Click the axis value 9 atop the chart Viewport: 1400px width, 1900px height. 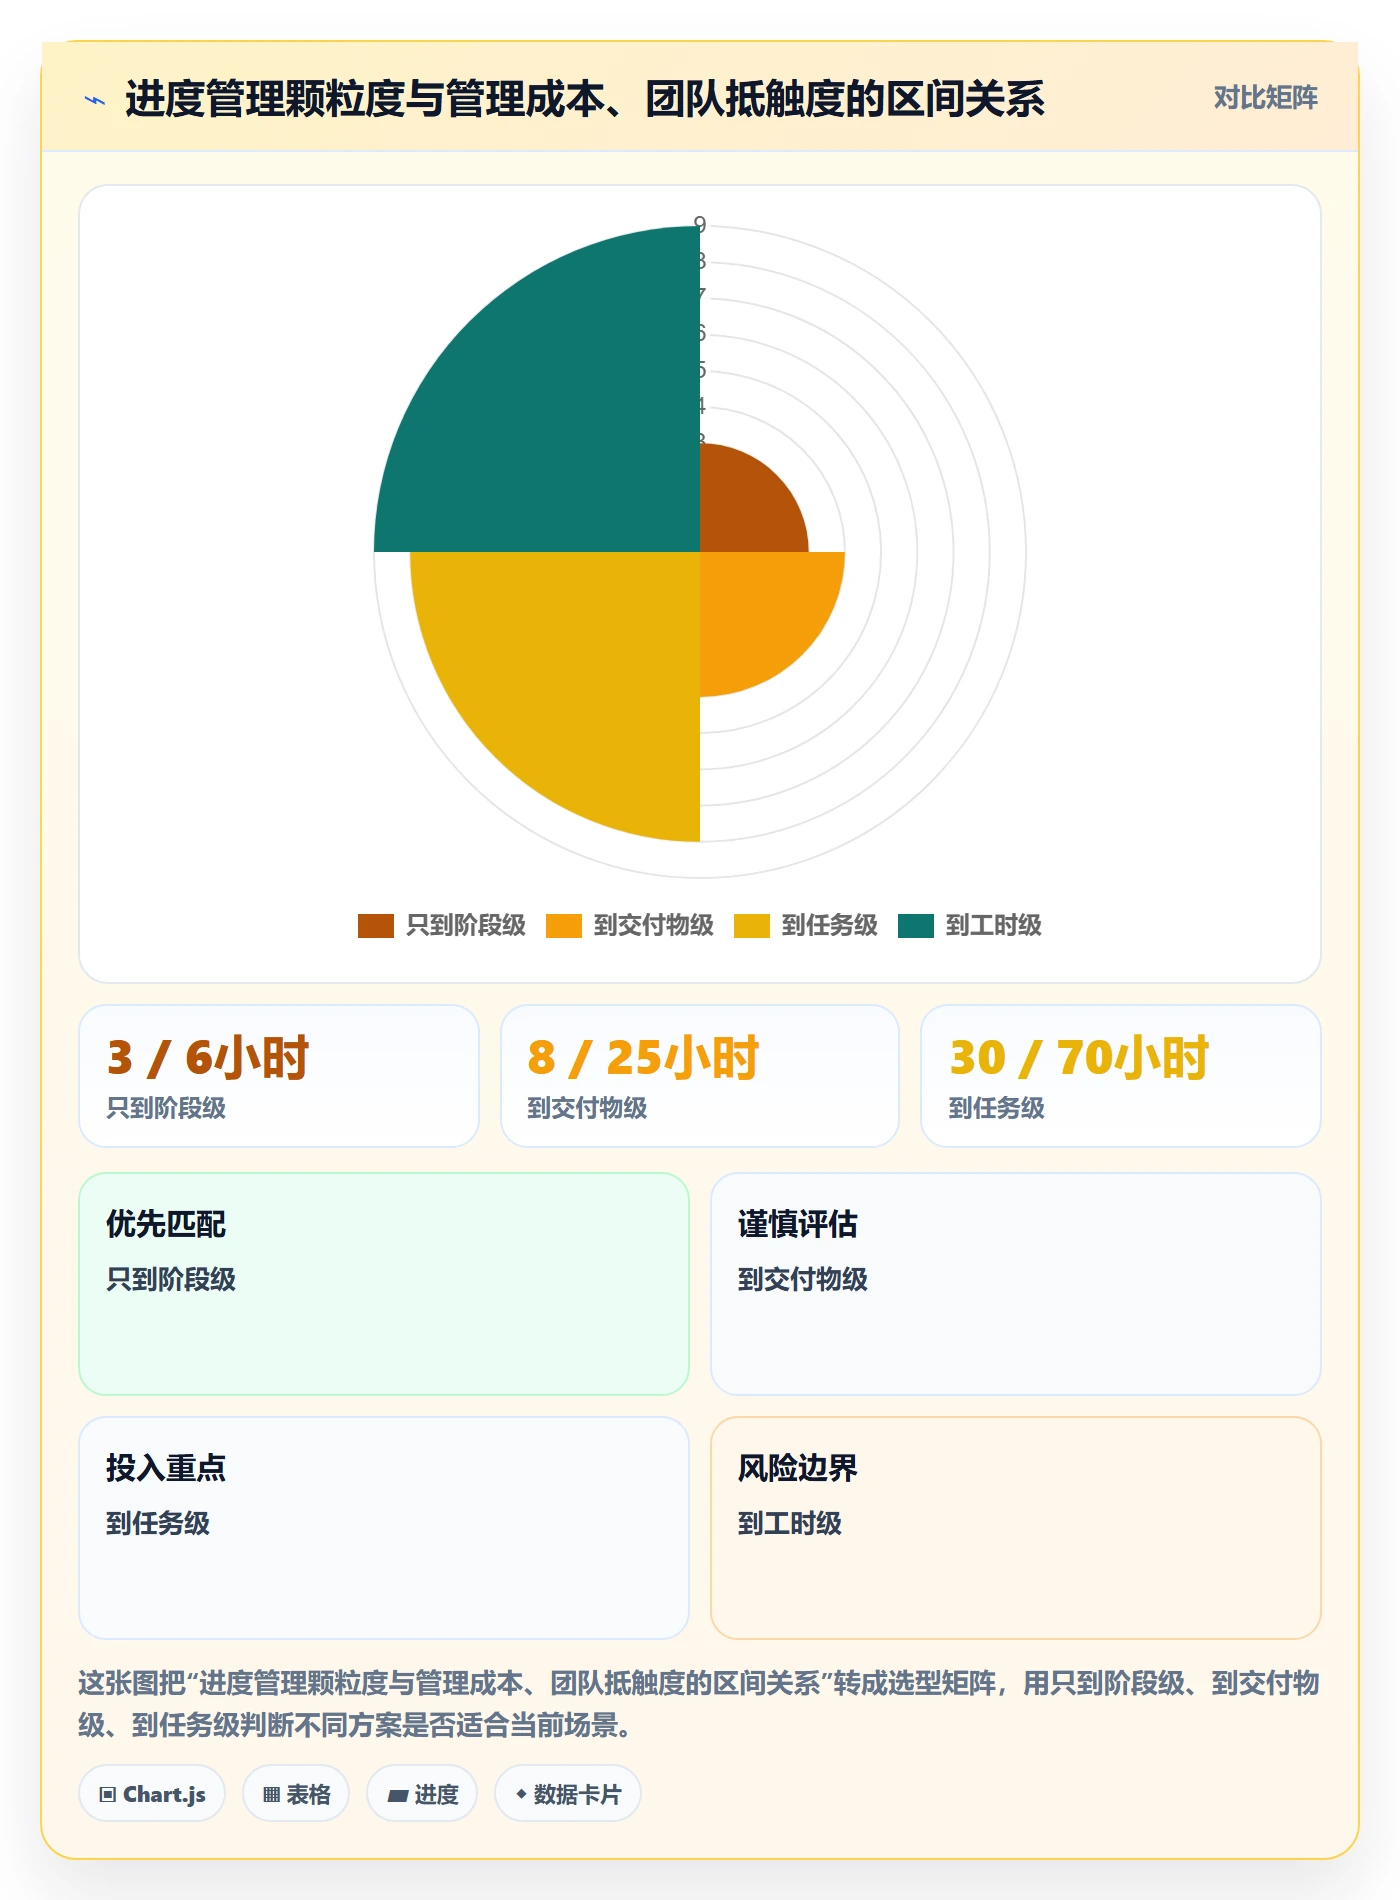[x=700, y=225]
